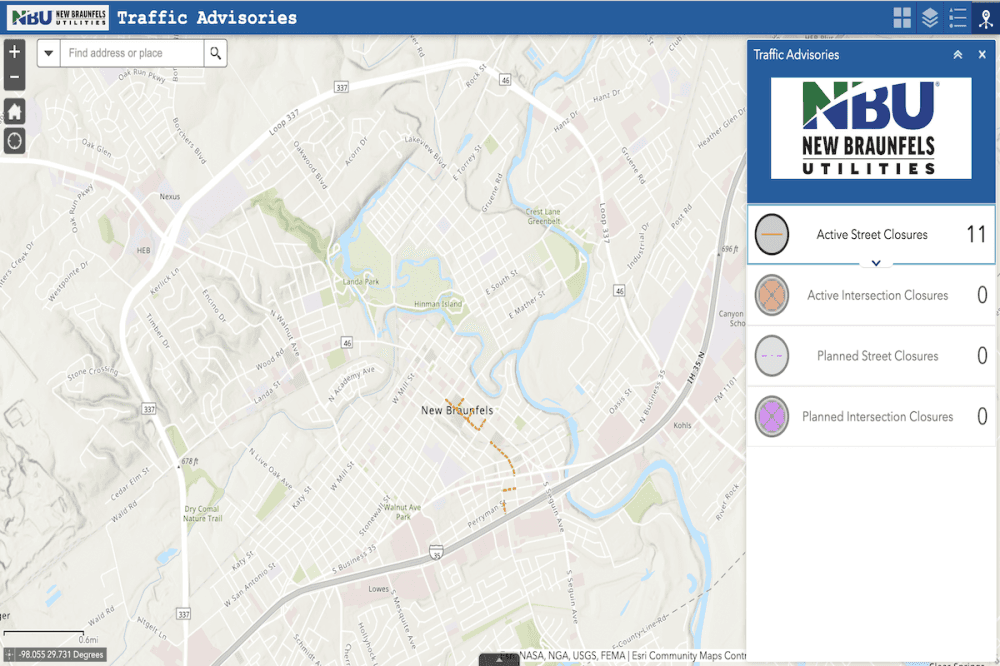The width and height of the screenshot is (1000, 666).
Task: Zoom out of the map
Action: pyautogui.click(x=15, y=78)
